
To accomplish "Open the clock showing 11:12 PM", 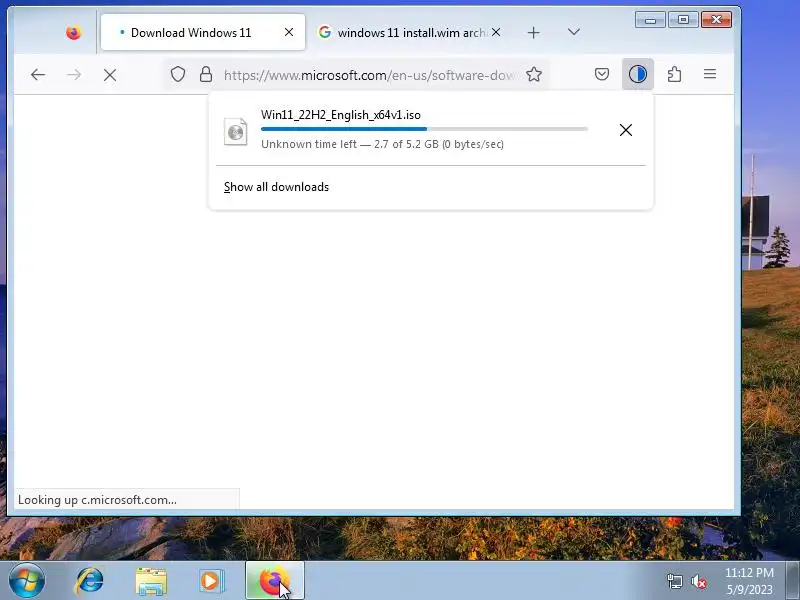I will tap(749, 581).
